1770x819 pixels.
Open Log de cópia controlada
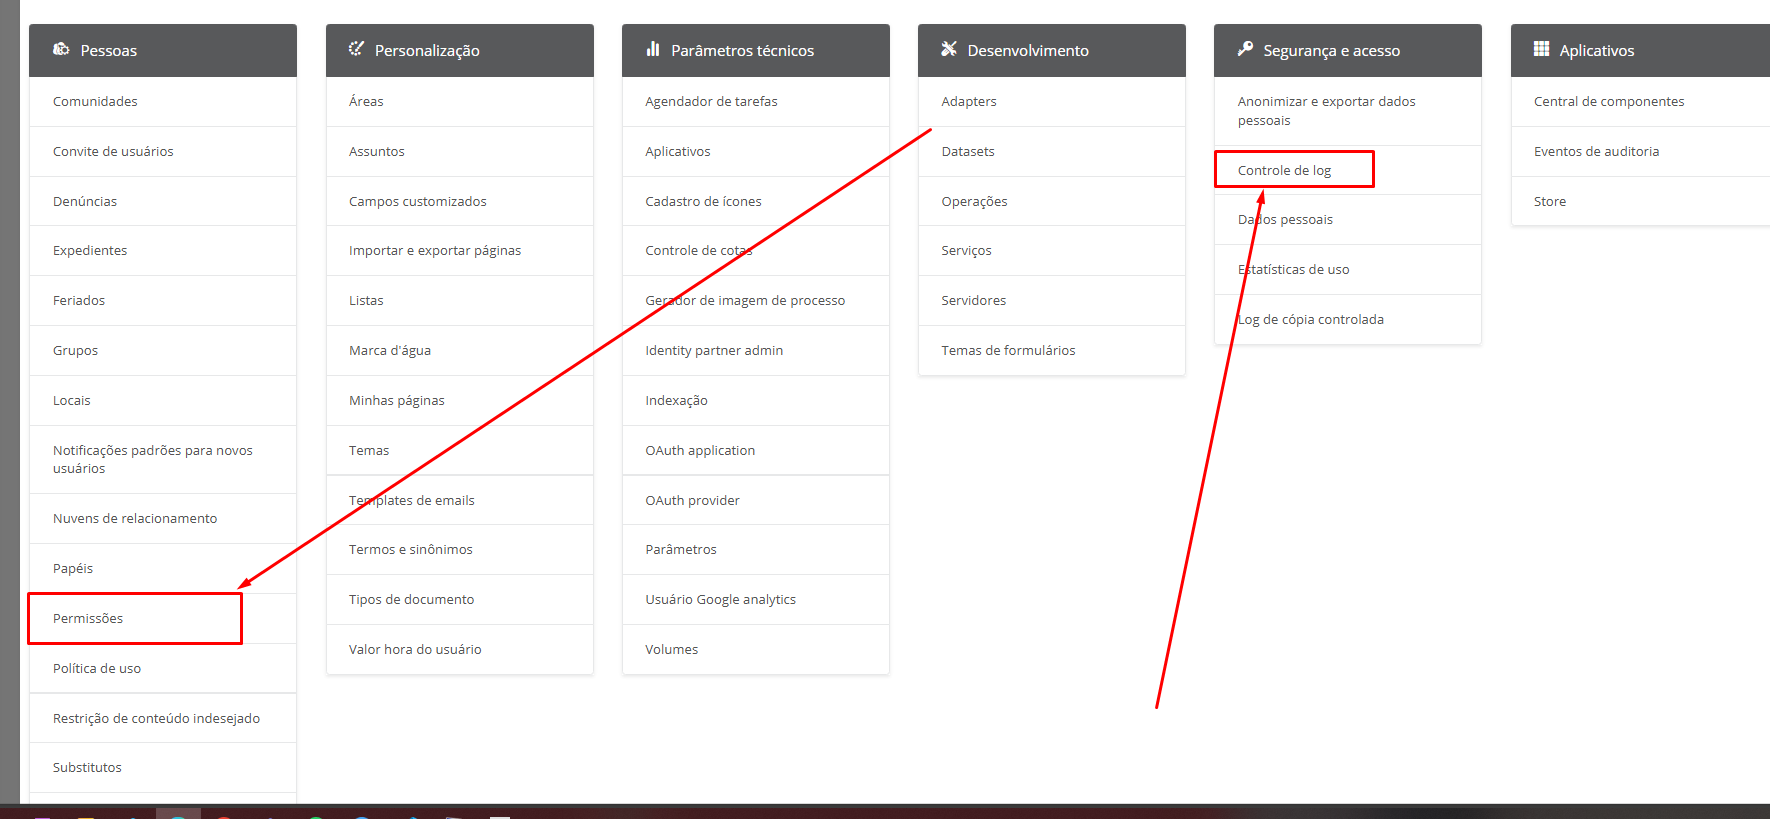tap(1310, 319)
